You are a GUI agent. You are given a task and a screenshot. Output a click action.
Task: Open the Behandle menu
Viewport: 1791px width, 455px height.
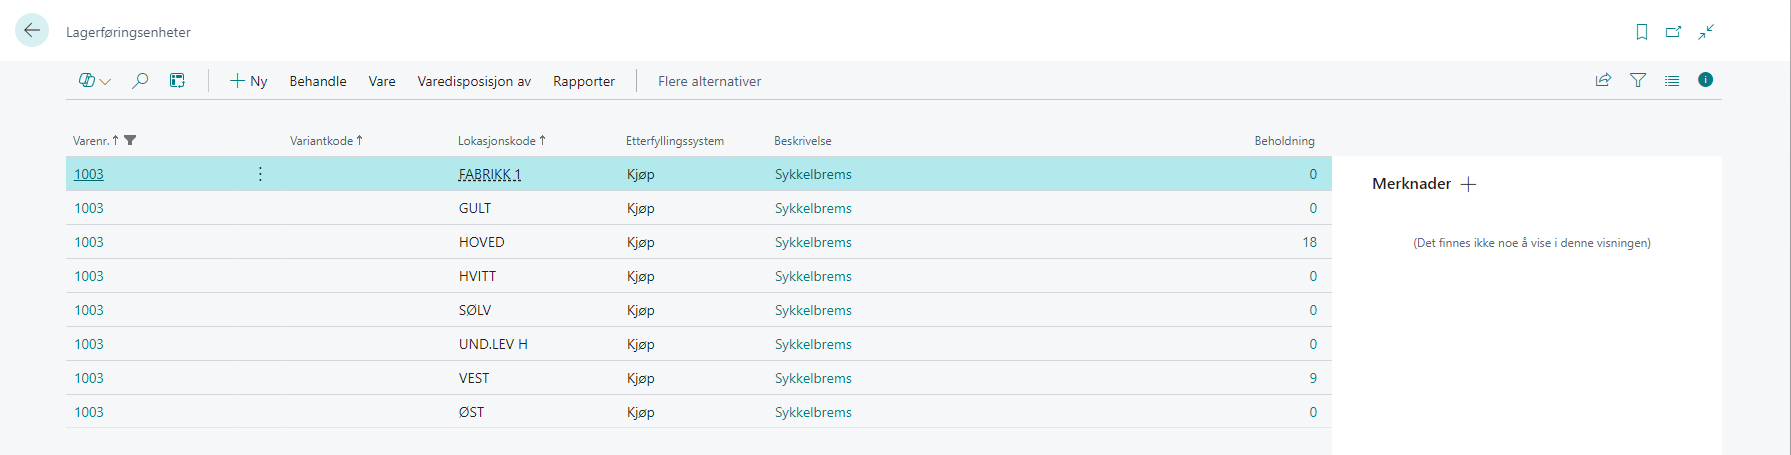(x=318, y=81)
